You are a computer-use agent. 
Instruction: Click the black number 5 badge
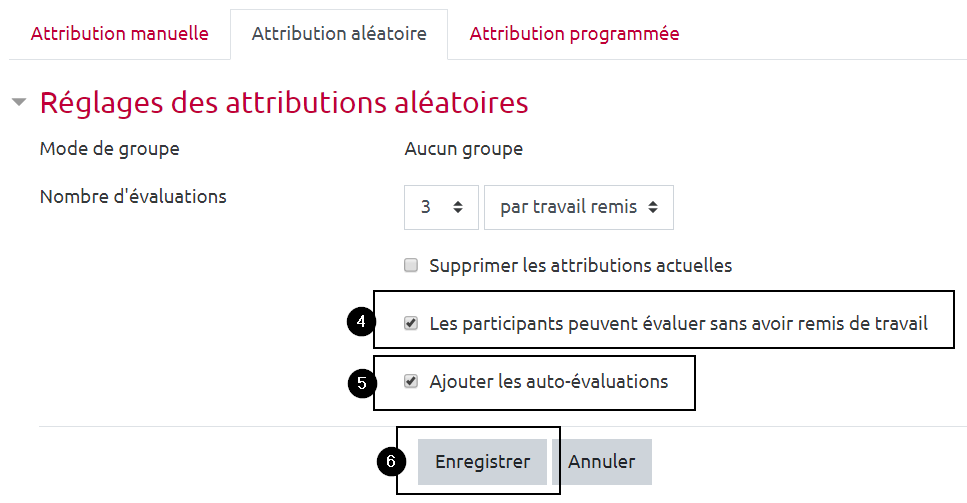click(x=360, y=382)
